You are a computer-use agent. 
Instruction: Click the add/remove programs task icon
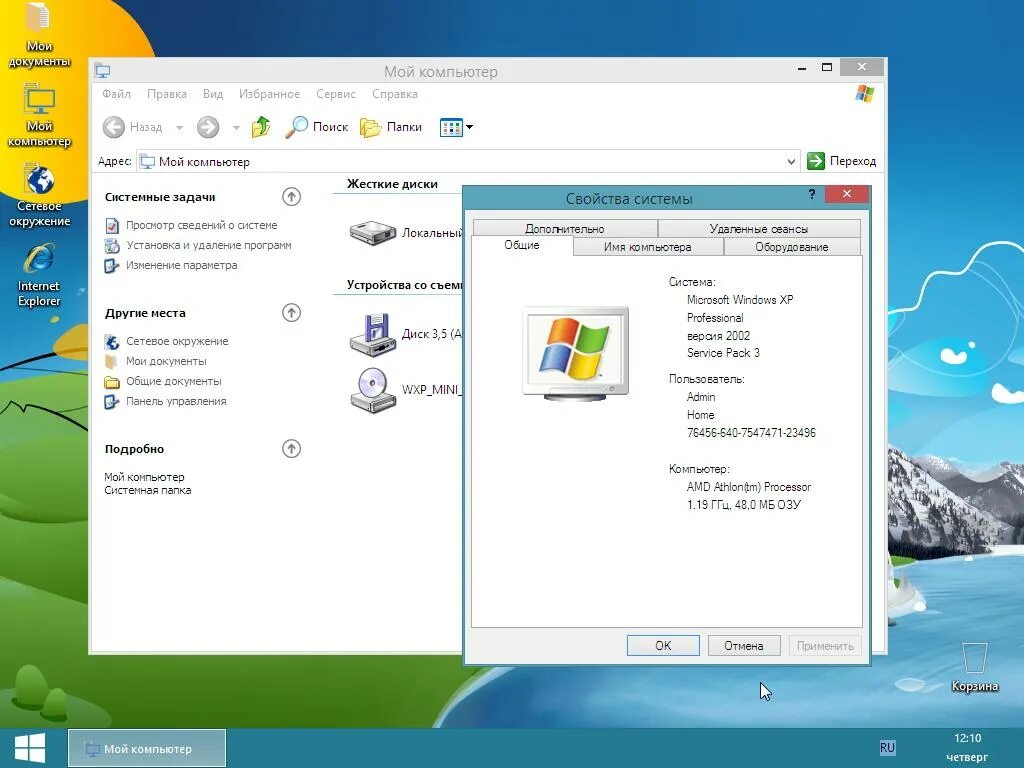click(x=112, y=246)
